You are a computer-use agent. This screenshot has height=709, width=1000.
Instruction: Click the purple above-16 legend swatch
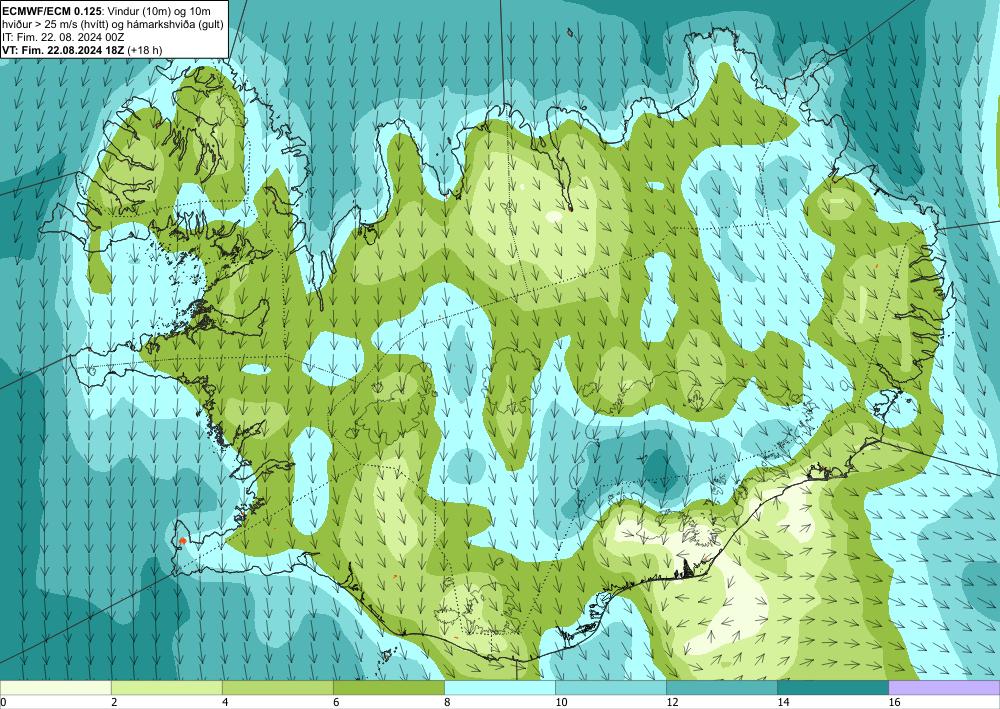pos(945,687)
